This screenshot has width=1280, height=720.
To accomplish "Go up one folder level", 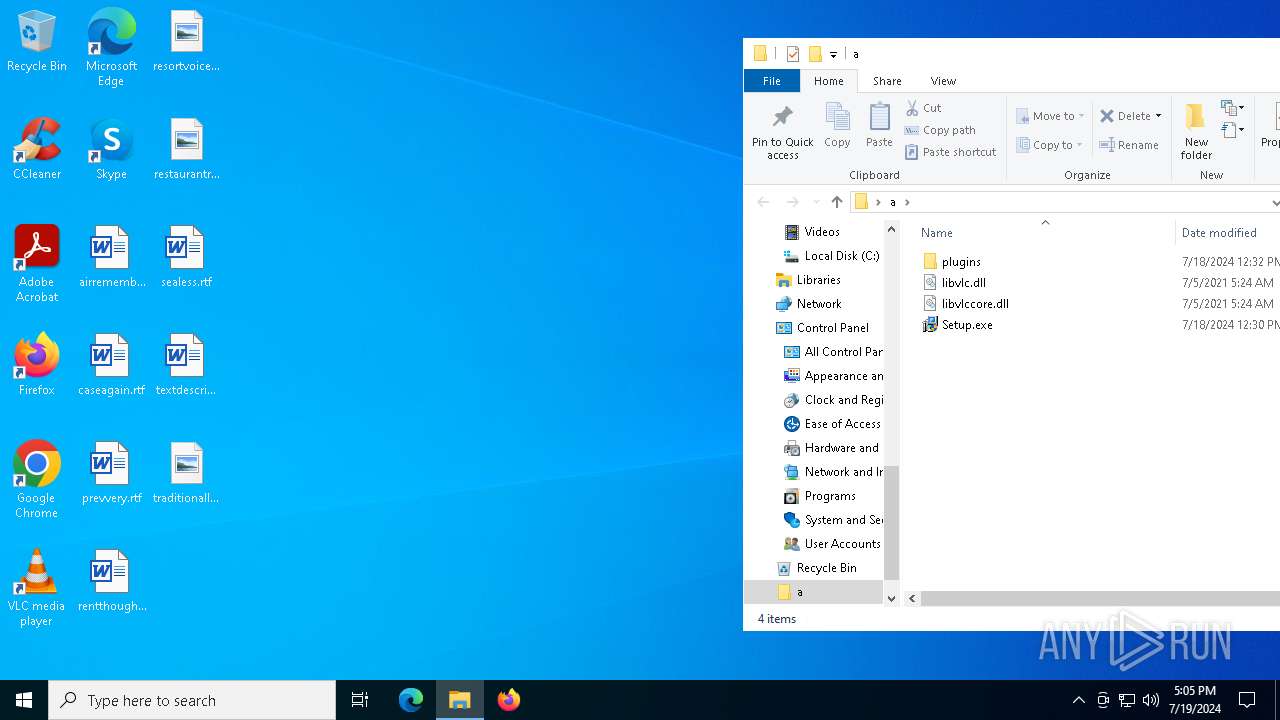I will [837, 202].
